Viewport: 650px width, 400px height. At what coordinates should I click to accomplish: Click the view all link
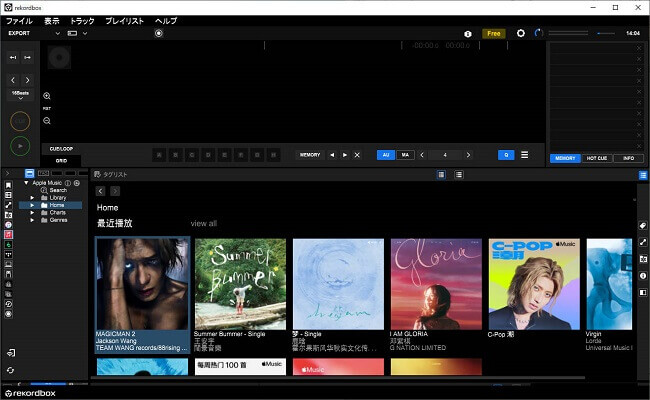(204, 223)
